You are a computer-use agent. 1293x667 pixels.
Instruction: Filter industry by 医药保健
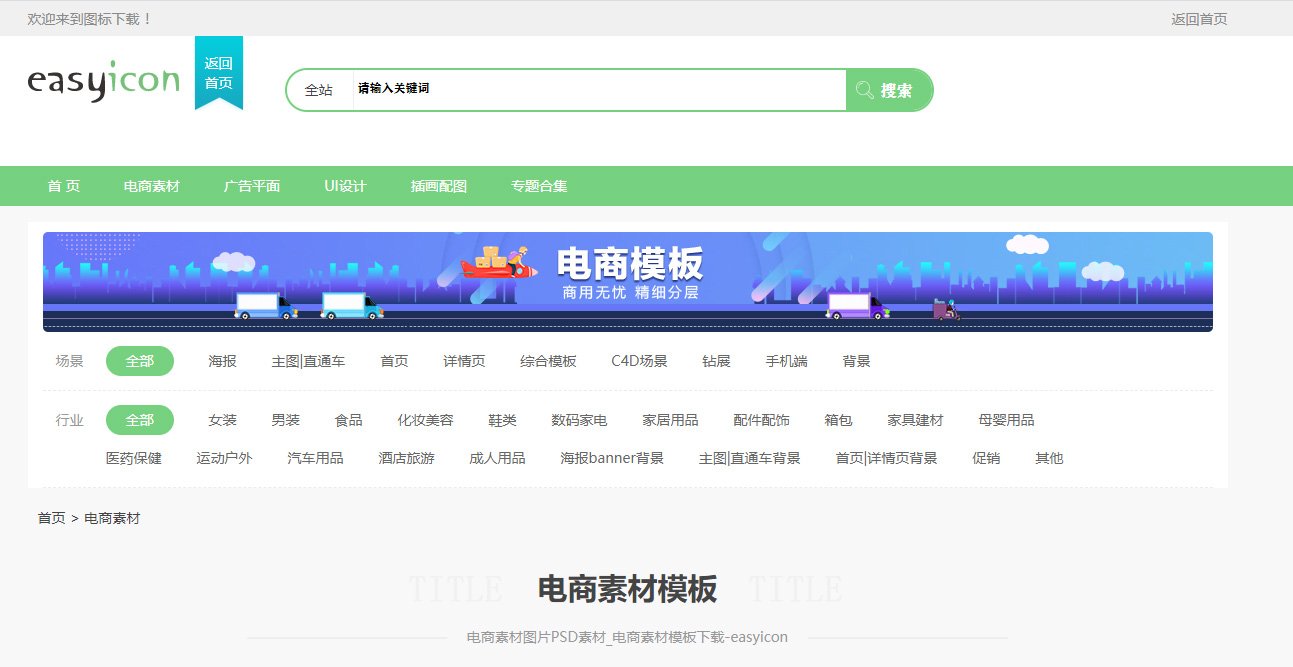click(134, 458)
